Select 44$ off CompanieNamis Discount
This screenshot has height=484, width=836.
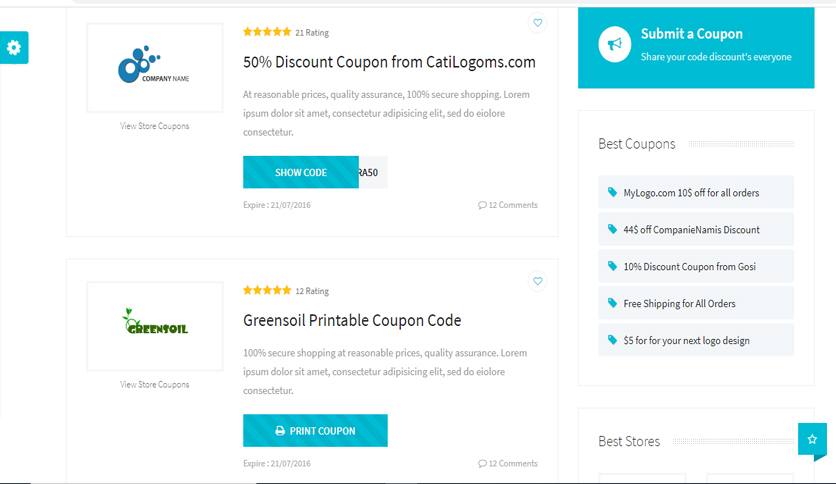pyautogui.click(x=696, y=229)
